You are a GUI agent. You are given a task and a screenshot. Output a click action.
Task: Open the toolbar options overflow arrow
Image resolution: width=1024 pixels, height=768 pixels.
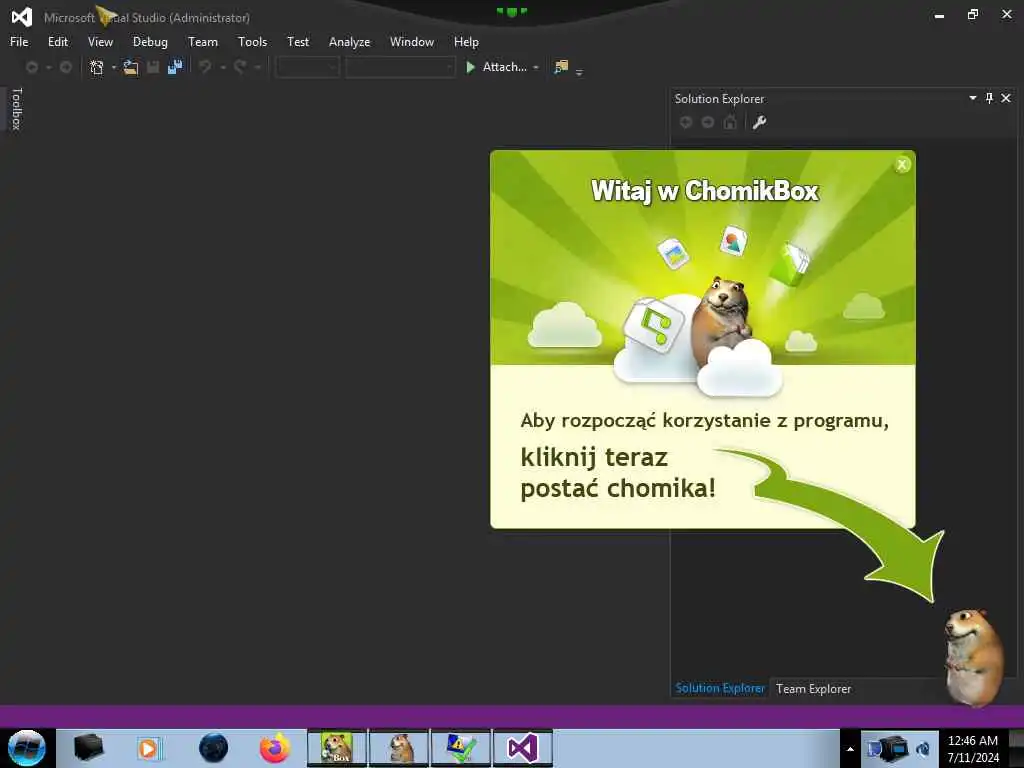tap(579, 72)
